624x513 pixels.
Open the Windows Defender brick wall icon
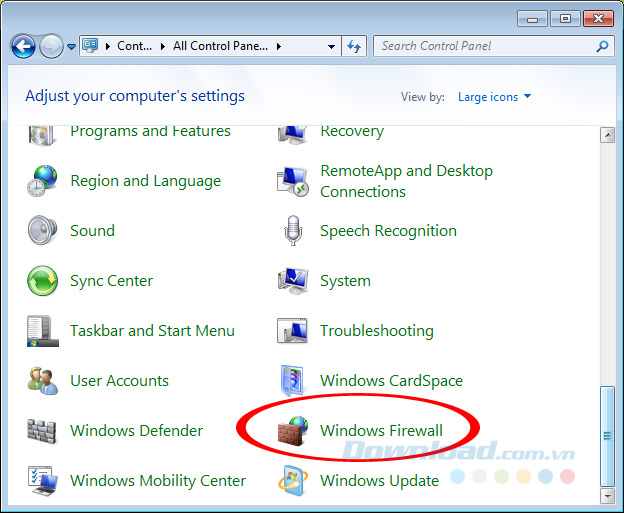[x=41, y=431]
